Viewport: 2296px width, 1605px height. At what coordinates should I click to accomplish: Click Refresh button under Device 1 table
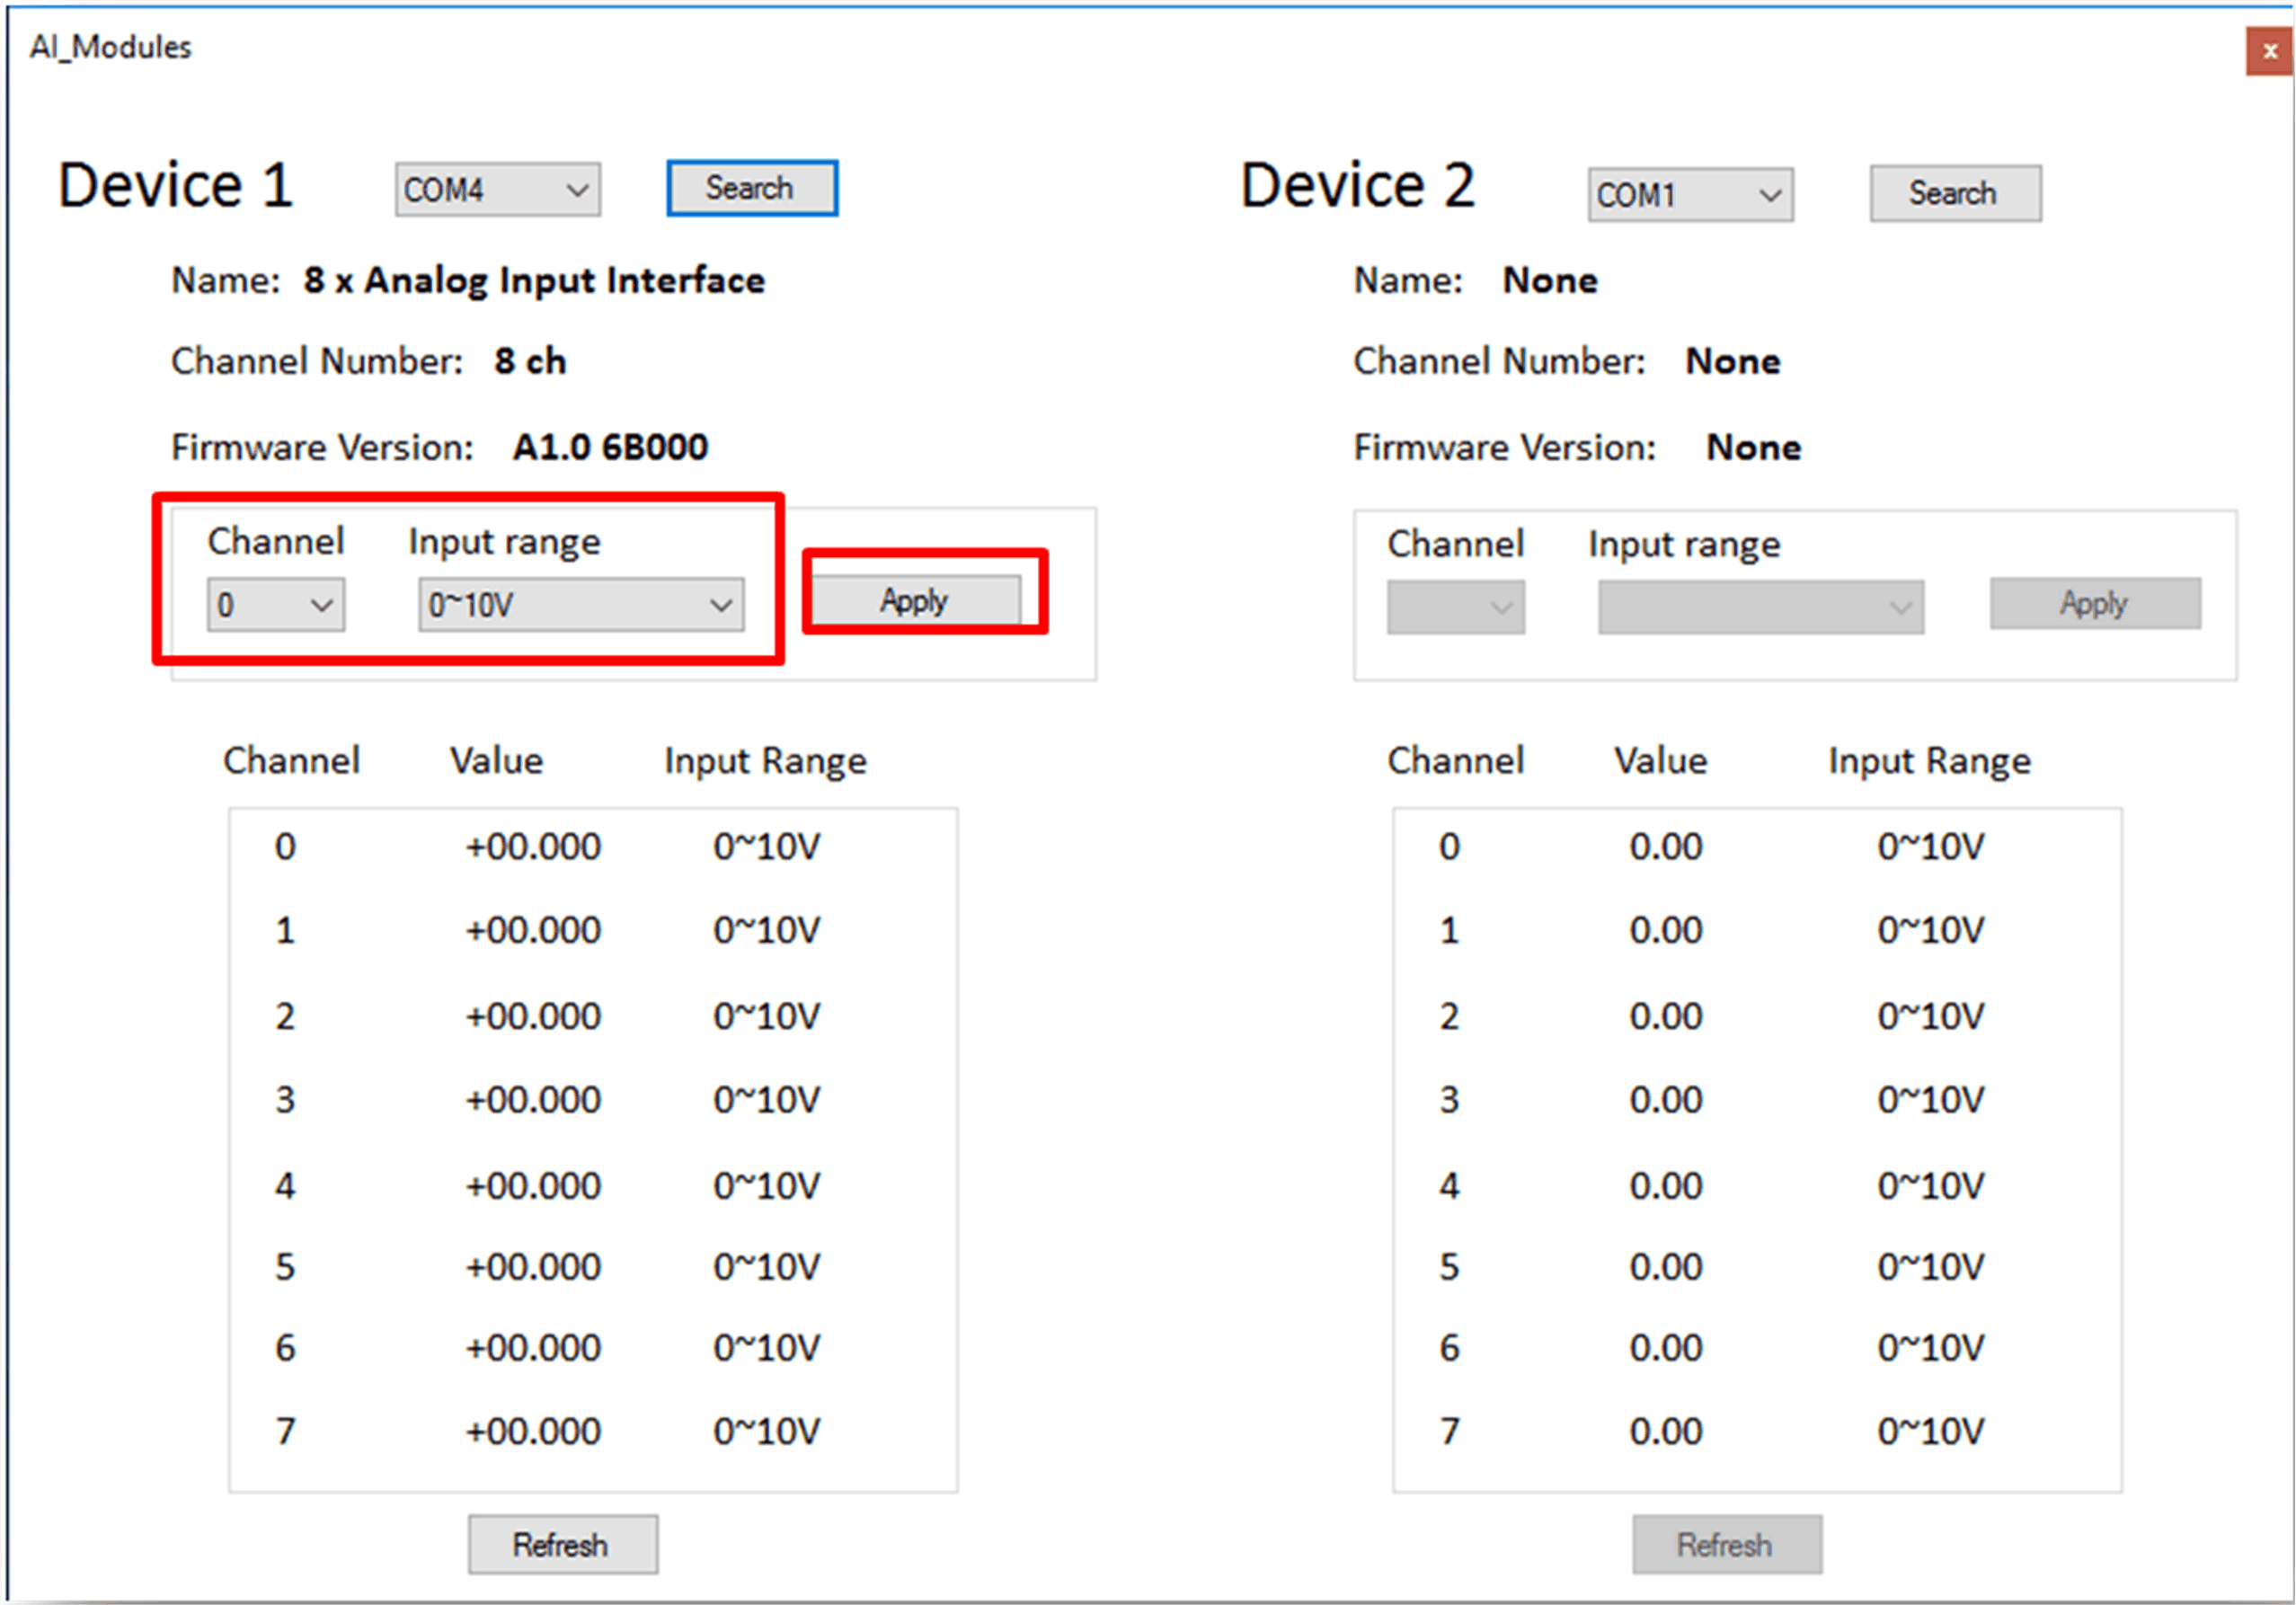562,1545
